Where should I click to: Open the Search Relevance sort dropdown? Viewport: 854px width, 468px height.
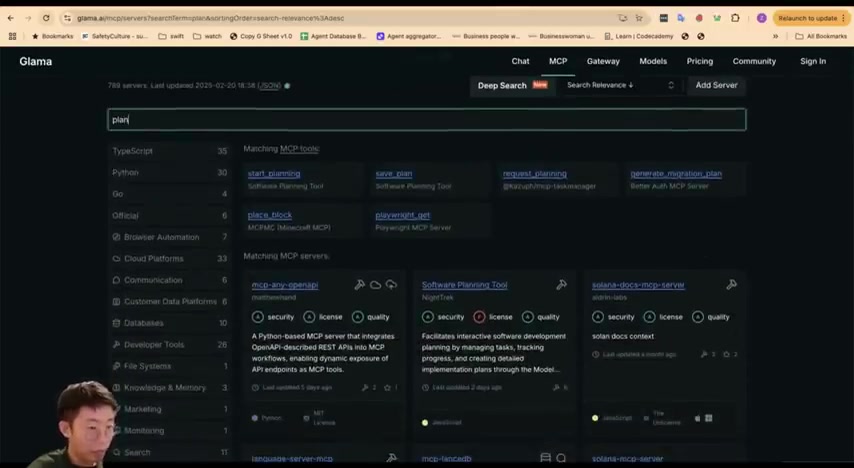click(x=621, y=85)
